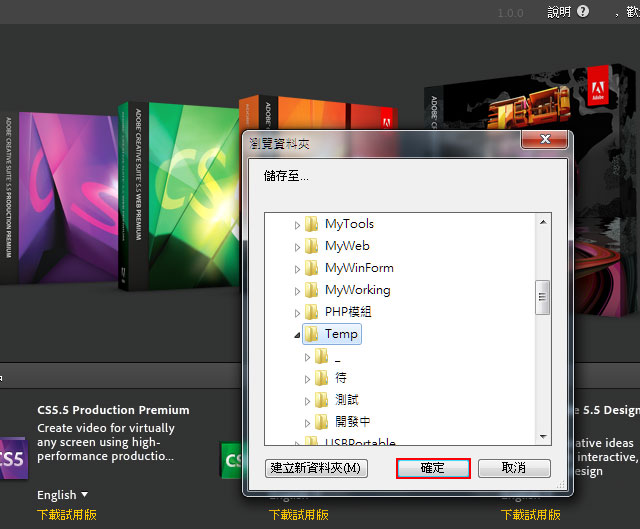
Task: Expand the MyWinForm folder node
Action: [297, 269]
